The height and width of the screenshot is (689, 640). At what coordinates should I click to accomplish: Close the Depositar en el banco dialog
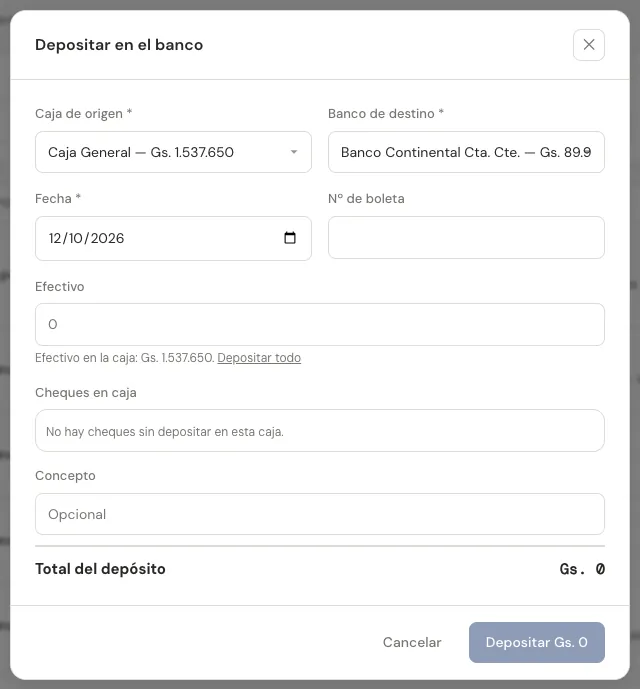pyautogui.click(x=589, y=45)
